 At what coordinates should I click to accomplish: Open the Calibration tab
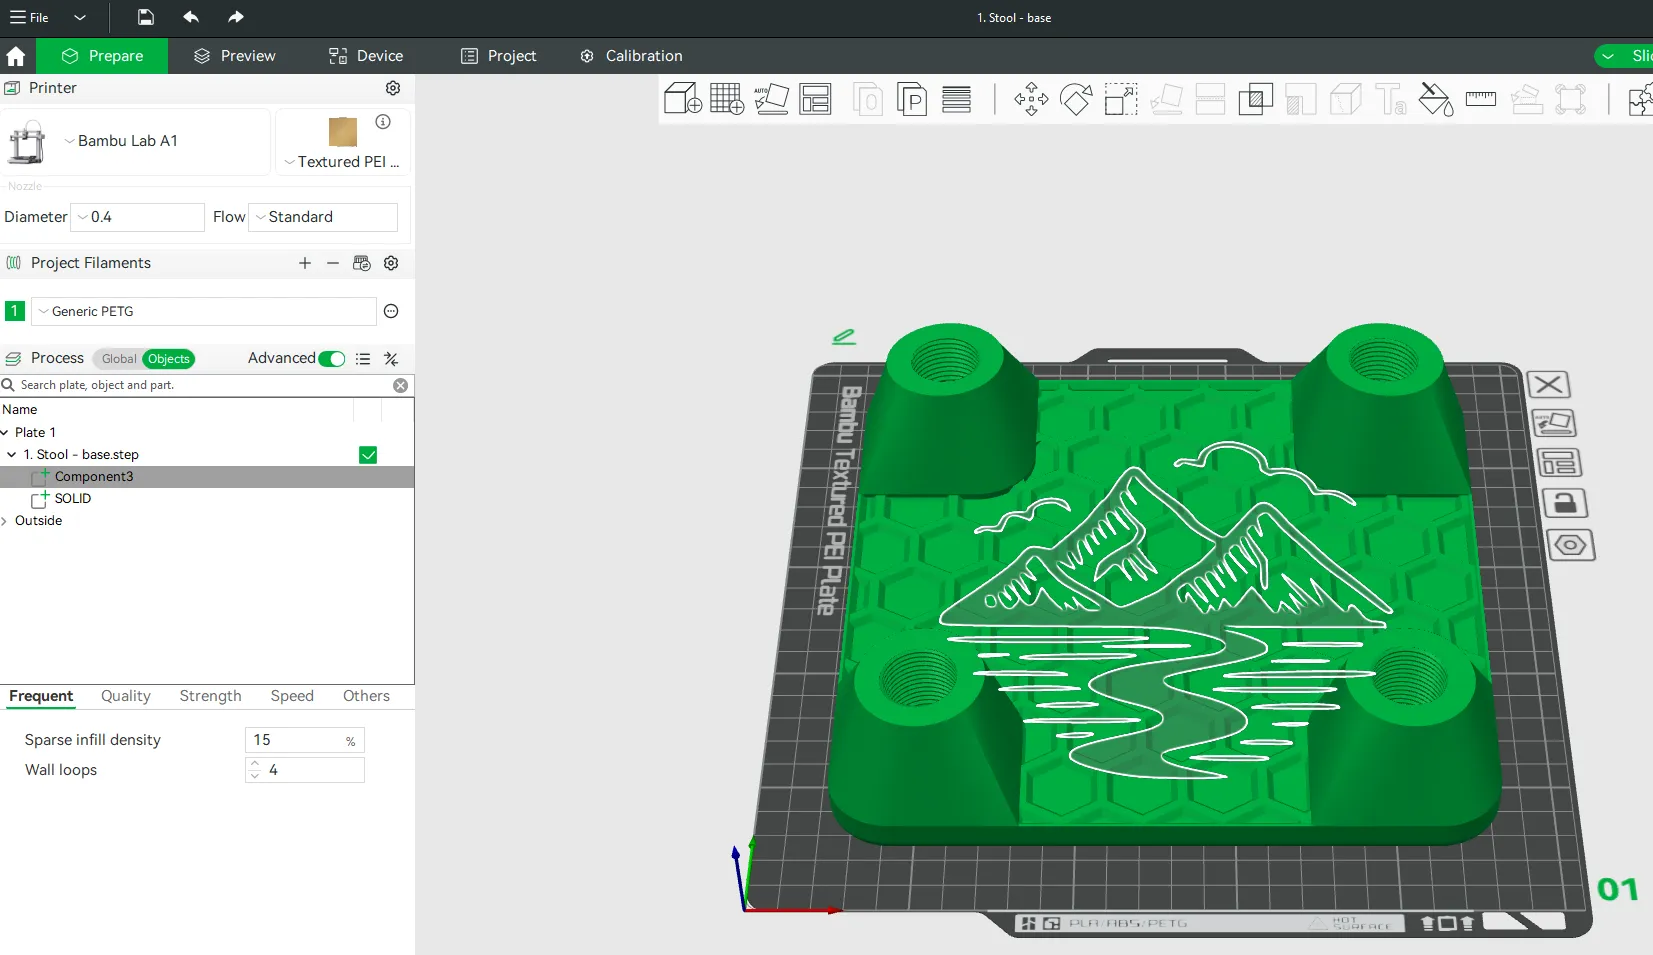[631, 56]
